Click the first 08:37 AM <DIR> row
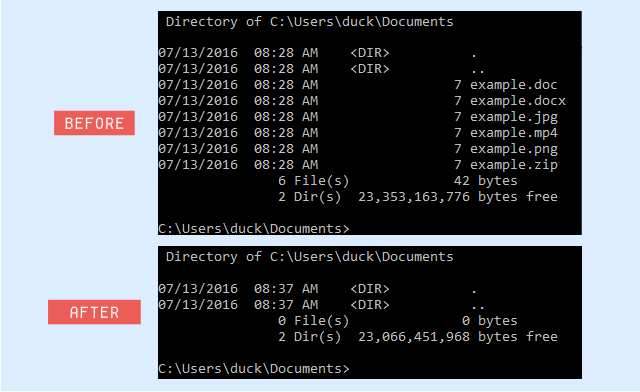The width and height of the screenshot is (640, 392). 318,289
